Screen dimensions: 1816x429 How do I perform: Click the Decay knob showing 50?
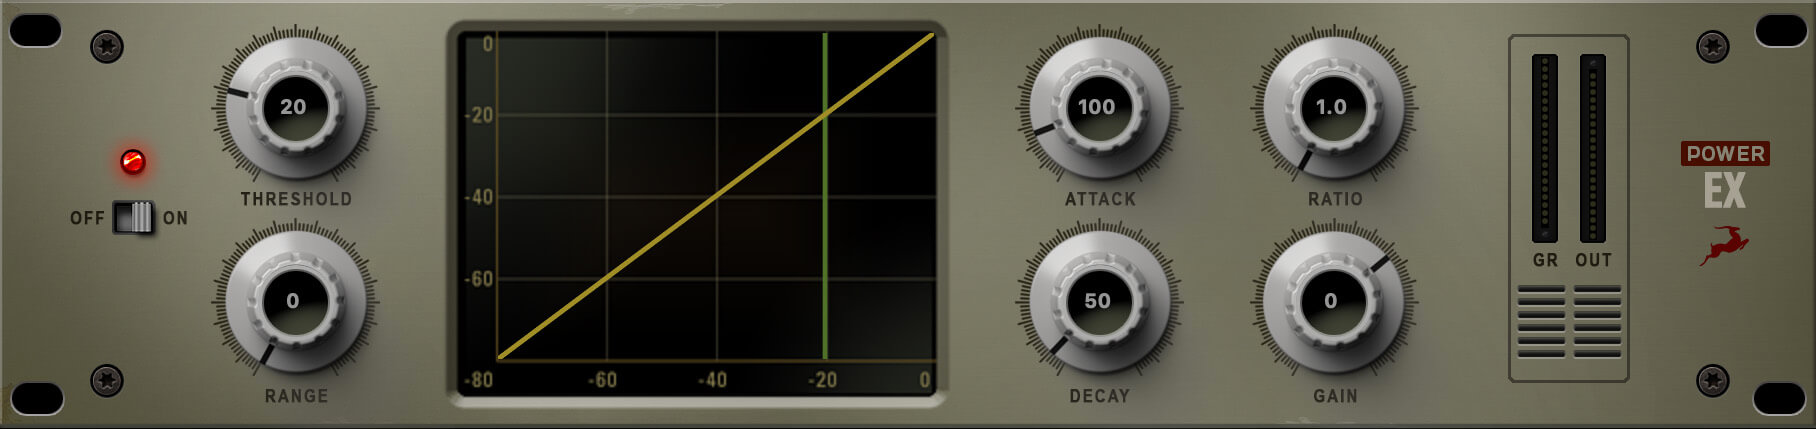pyautogui.click(x=1098, y=301)
